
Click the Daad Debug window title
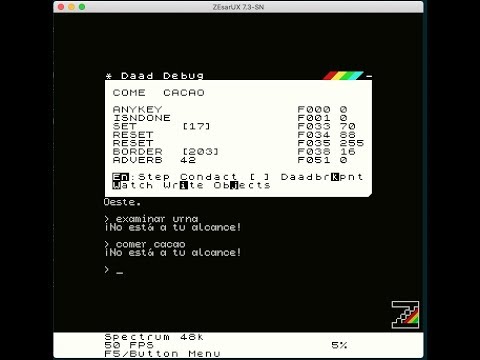pyautogui.click(x=162, y=76)
